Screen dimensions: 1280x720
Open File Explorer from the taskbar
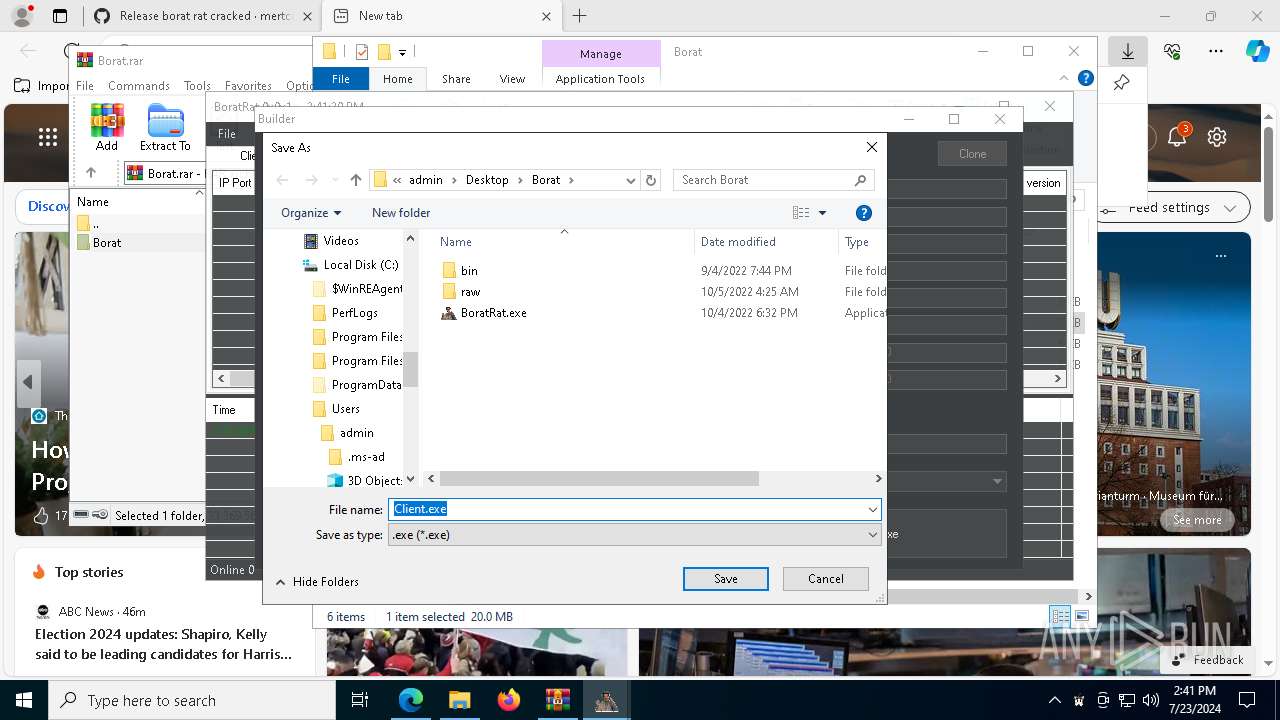click(x=459, y=700)
